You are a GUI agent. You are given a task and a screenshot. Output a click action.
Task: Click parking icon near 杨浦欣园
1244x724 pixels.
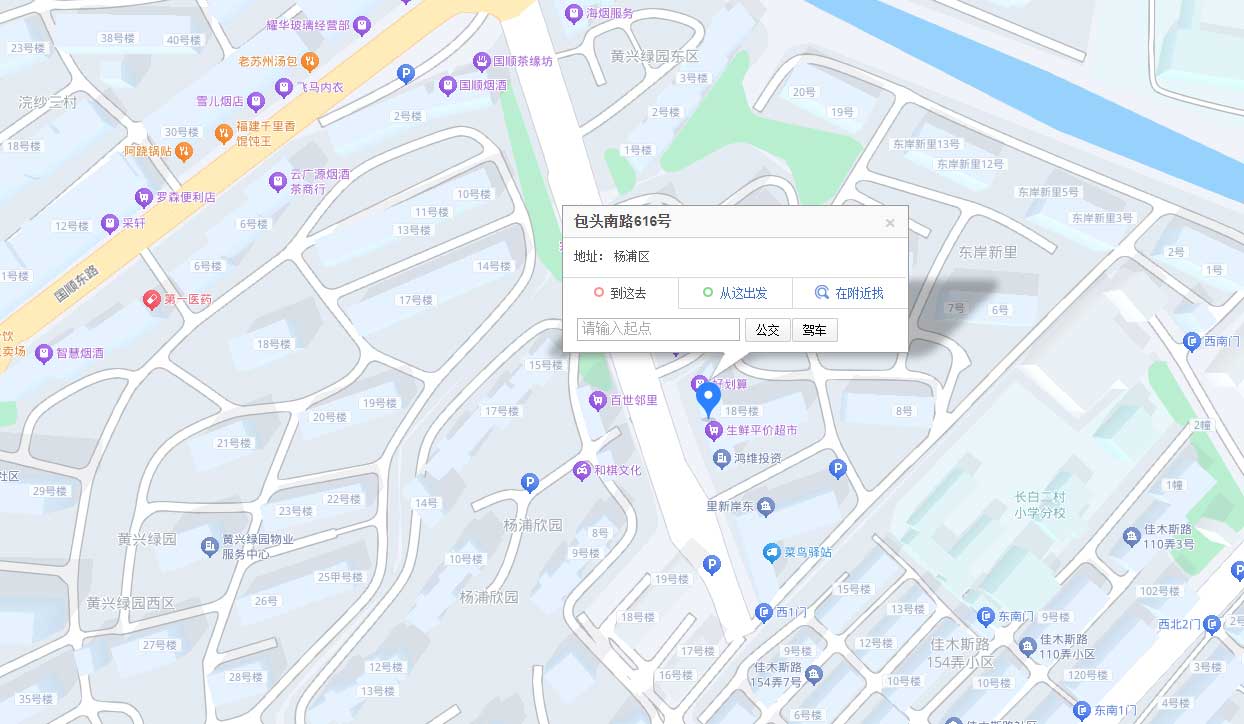530,483
